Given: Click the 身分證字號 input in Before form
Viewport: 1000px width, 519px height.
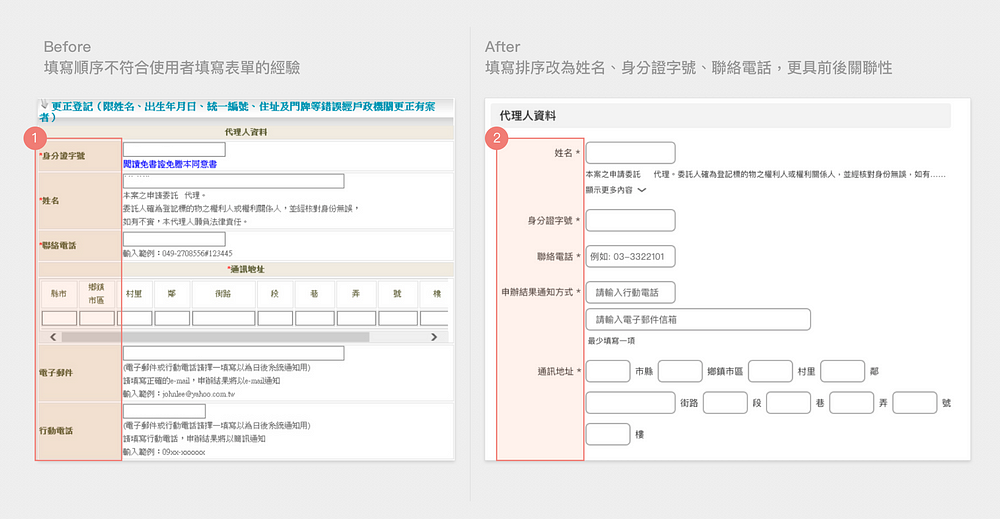Looking at the screenshot, I should [x=174, y=150].
